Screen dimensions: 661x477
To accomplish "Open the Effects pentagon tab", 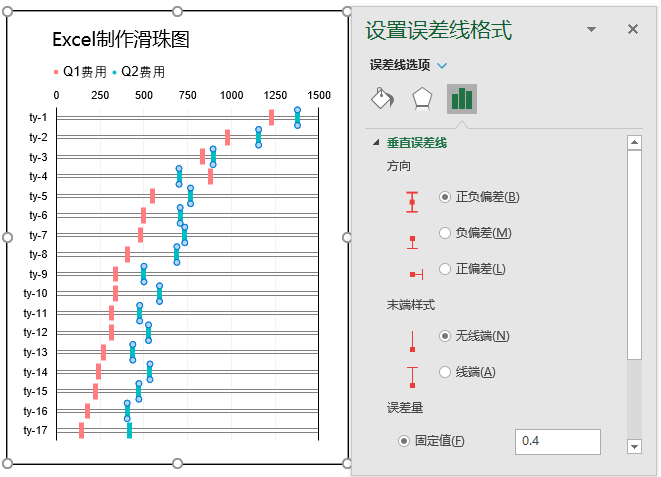I will tap(422, 99).
